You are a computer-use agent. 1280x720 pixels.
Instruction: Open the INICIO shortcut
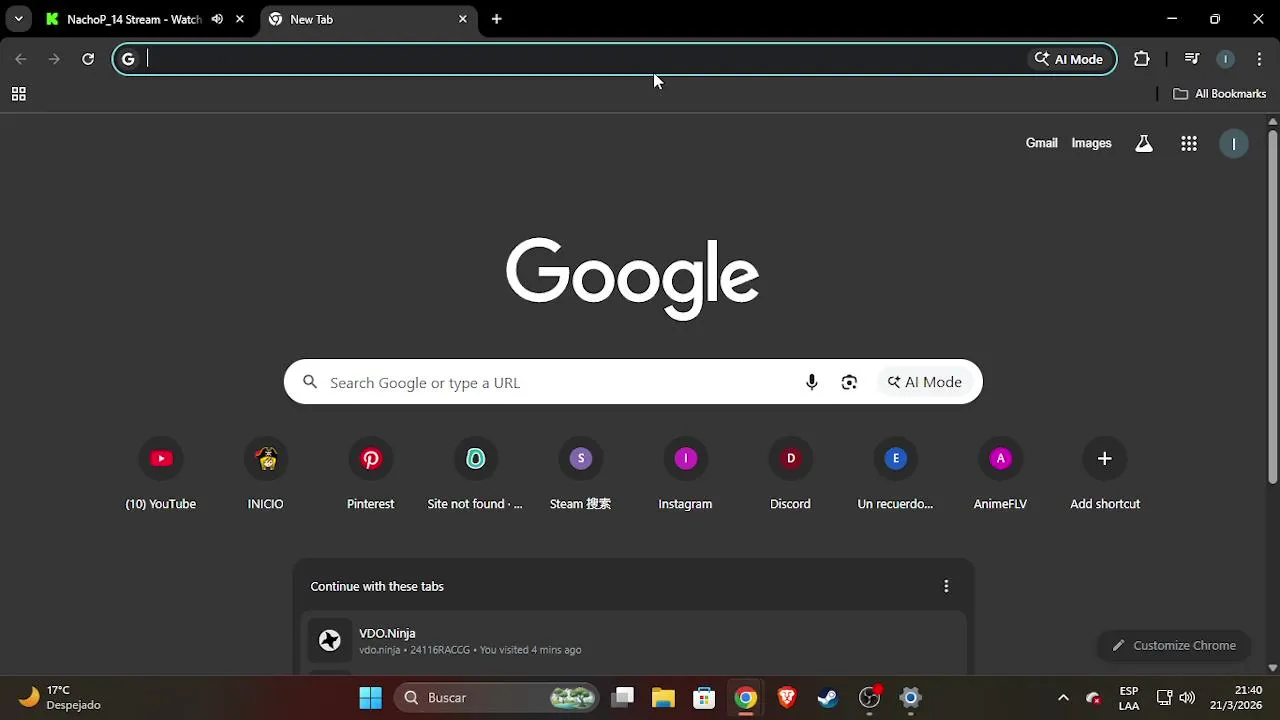click(x=266, y=473)
